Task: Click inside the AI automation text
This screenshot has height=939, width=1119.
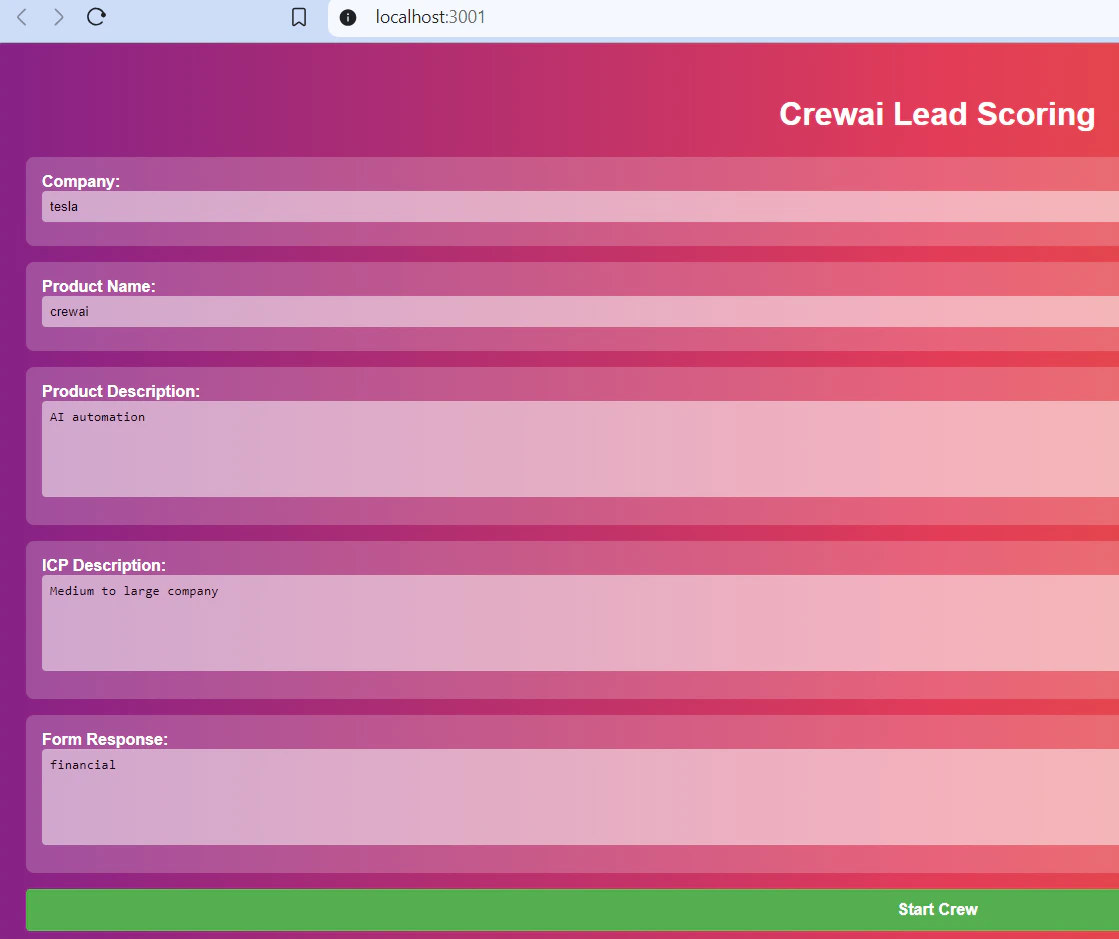Action: pyautogui.click(x=97, y=417)
